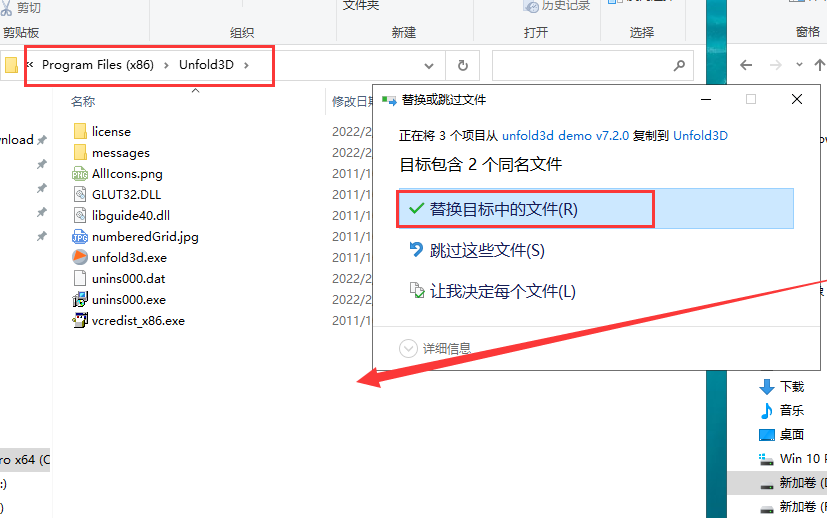The width and height of the screenshot is (827, 518).
Task: Select messages folder name
Action: click(121, 152)
